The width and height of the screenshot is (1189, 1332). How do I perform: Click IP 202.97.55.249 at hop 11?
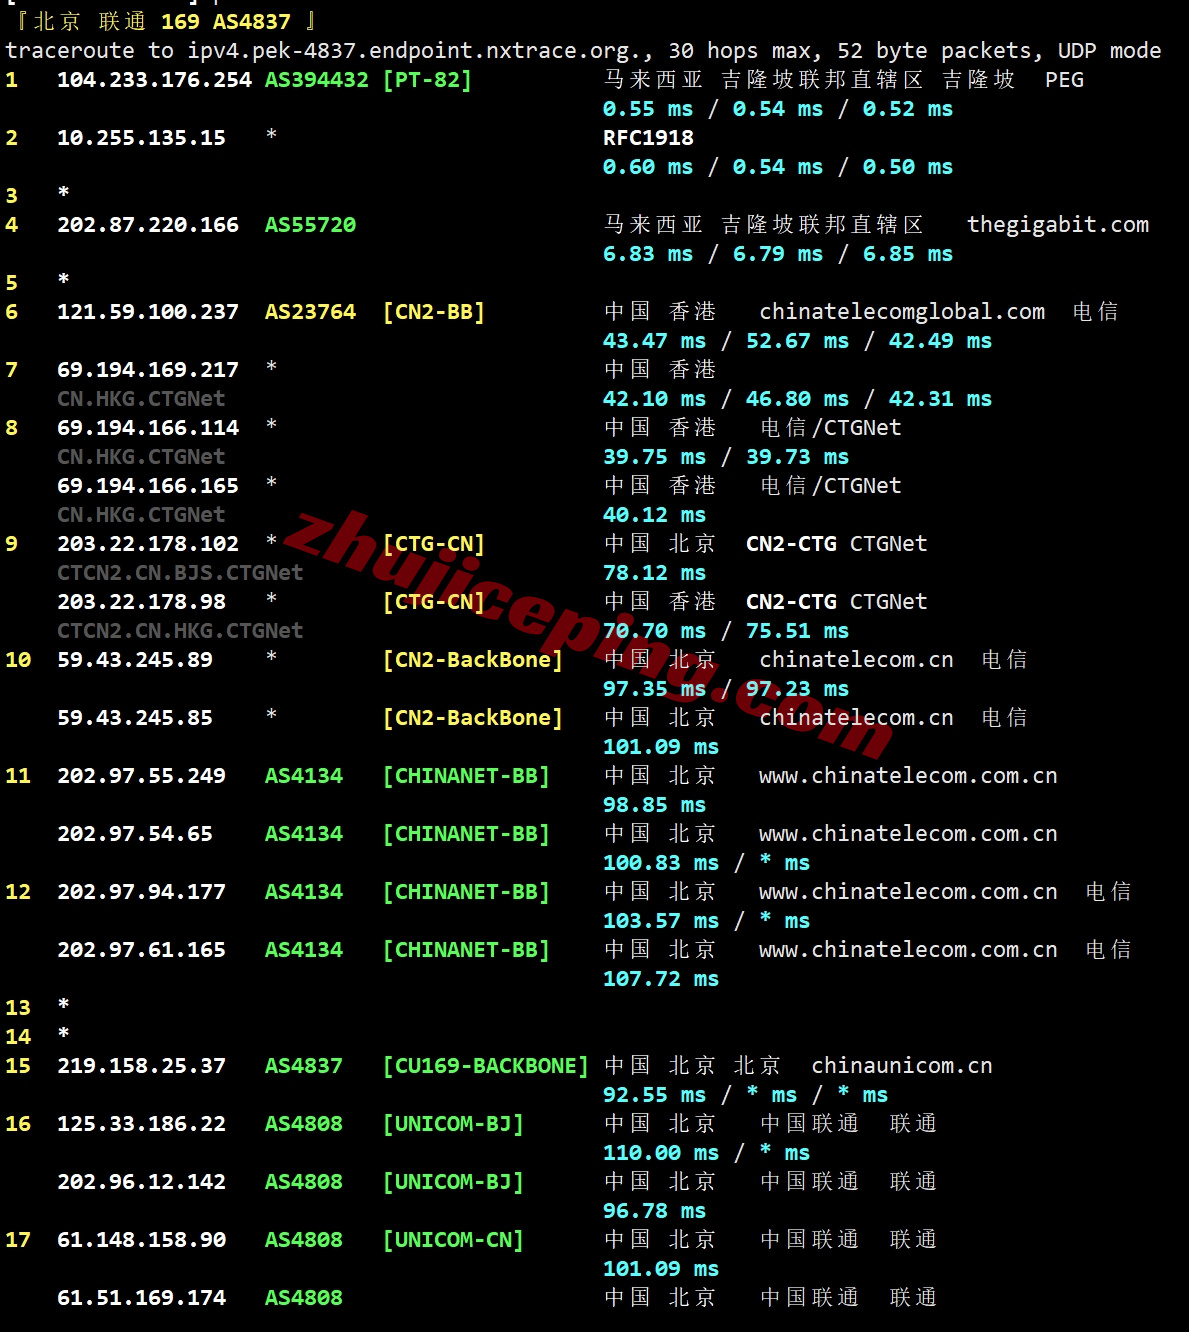[141, 776]
